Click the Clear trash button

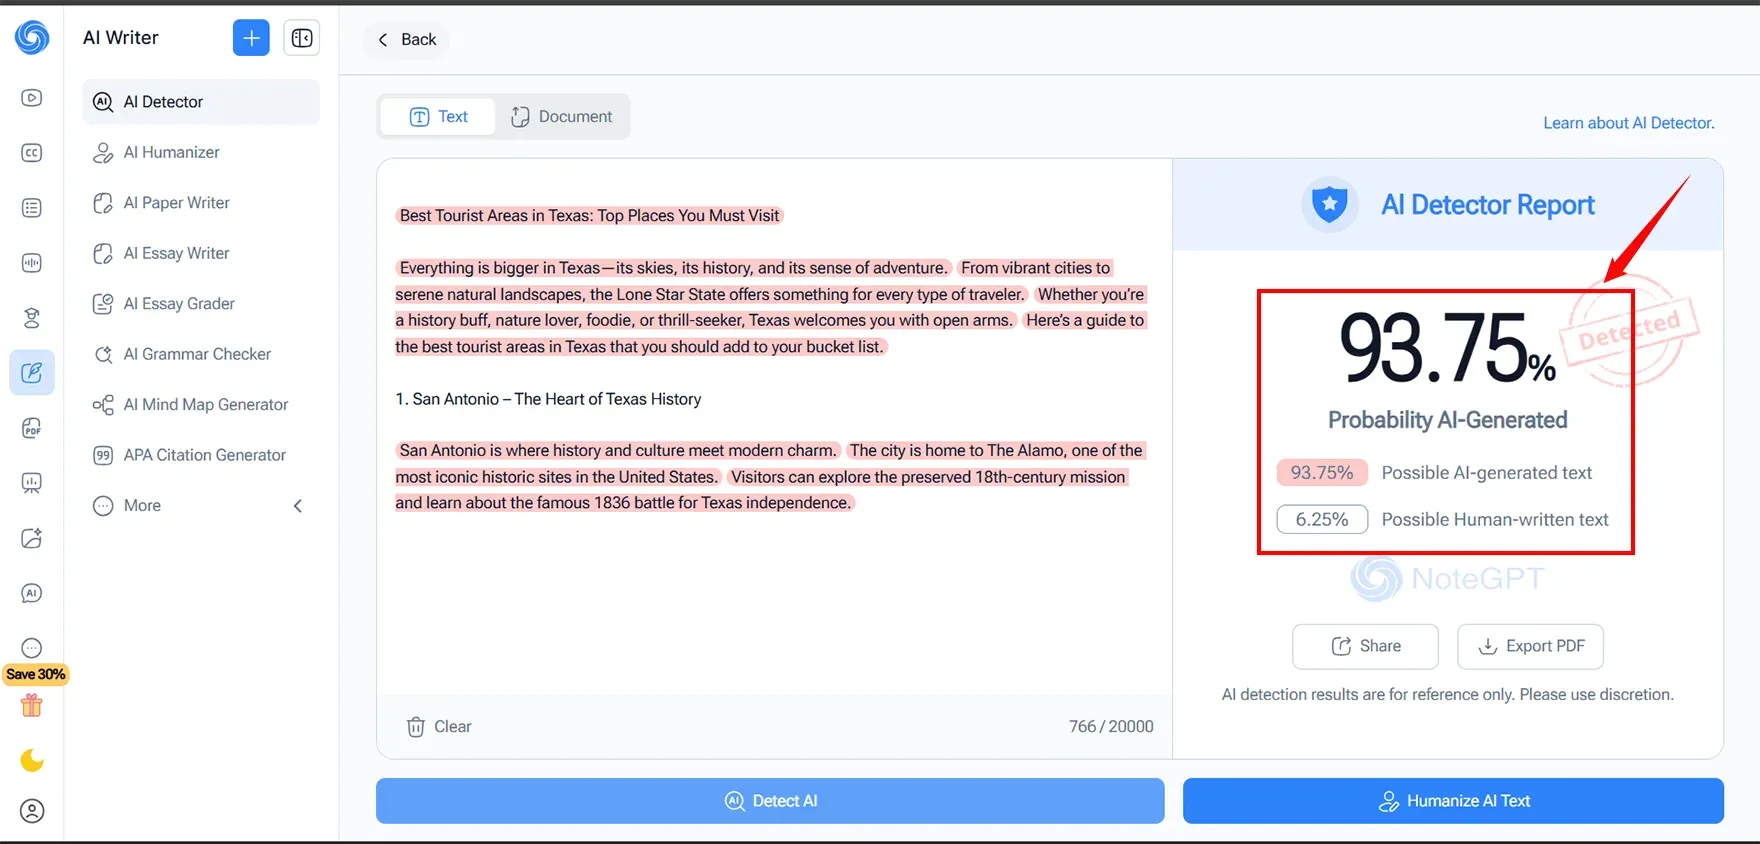439,727
